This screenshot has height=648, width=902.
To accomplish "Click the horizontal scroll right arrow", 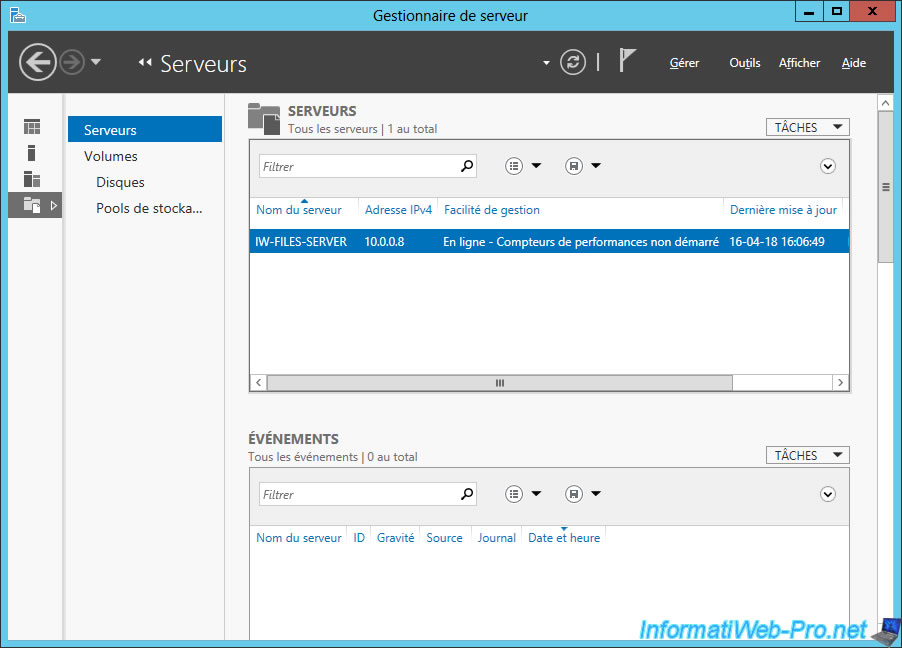I will [x=840, y=383].
